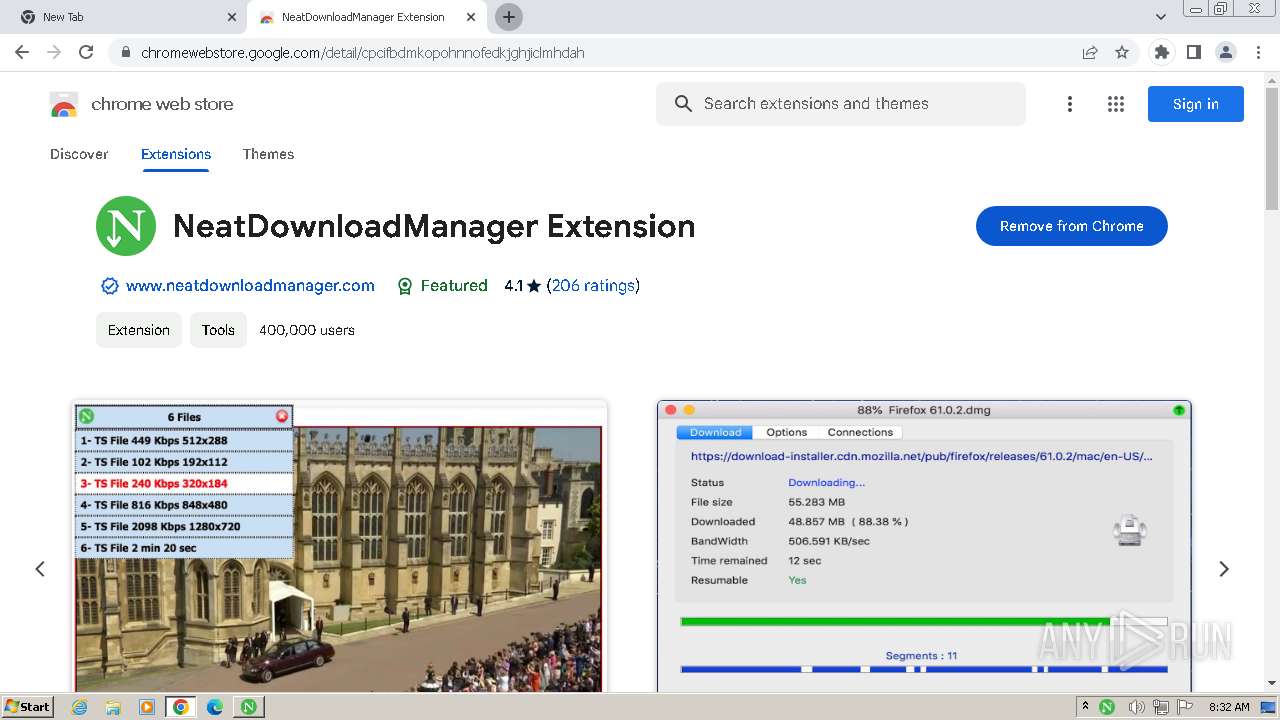Click NeatDownloadManager tray icon

(1107, 707)
